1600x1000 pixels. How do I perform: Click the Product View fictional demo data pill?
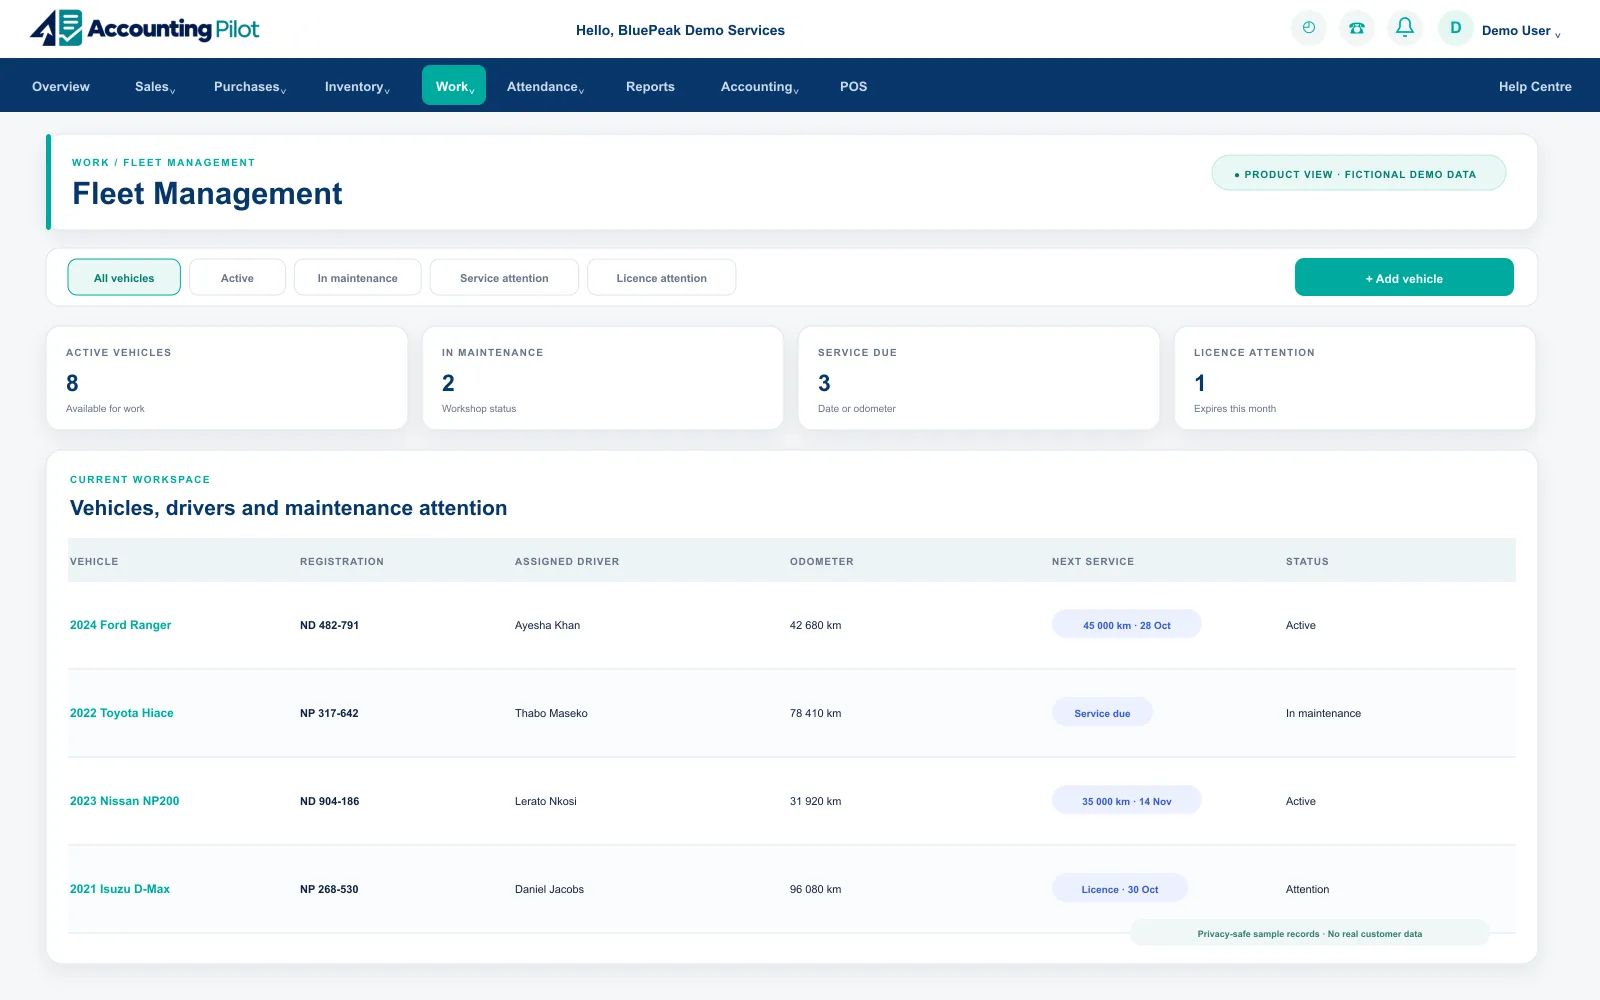(1358, 173)
